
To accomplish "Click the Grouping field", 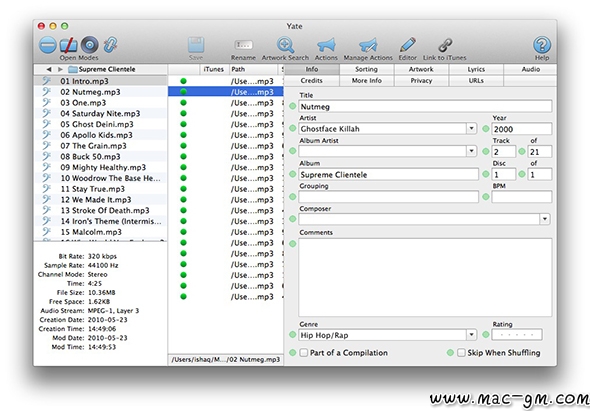I will coord(388,197).
